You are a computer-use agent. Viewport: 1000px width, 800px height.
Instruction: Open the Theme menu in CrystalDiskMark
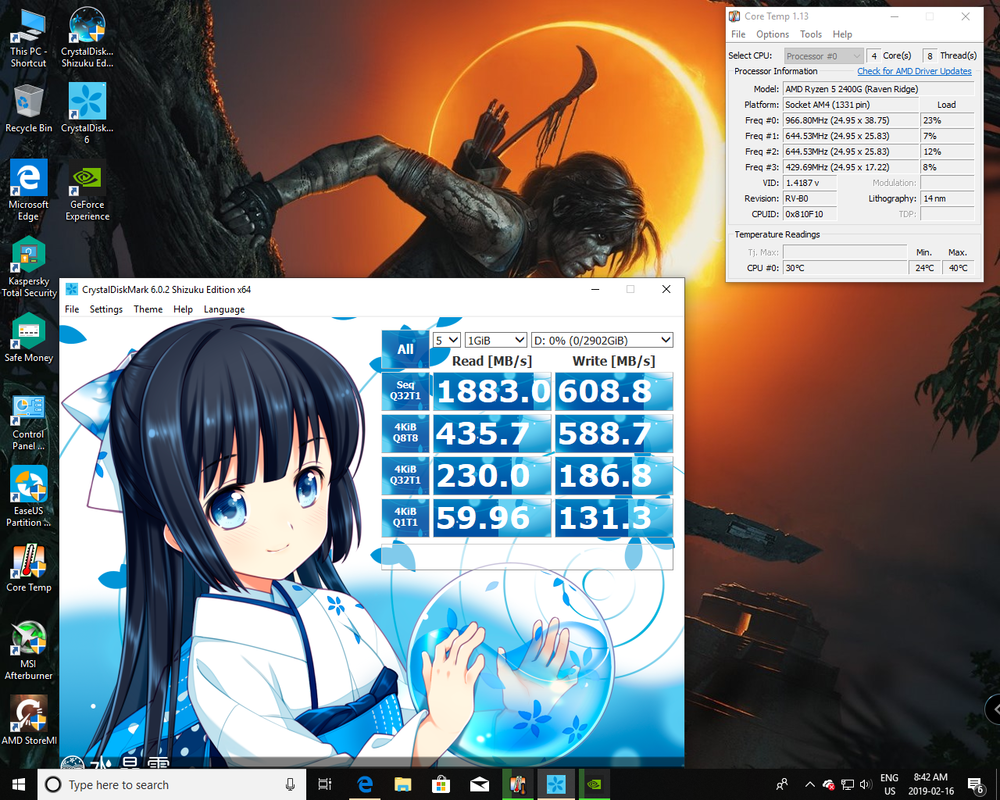[x=147, y=309]
